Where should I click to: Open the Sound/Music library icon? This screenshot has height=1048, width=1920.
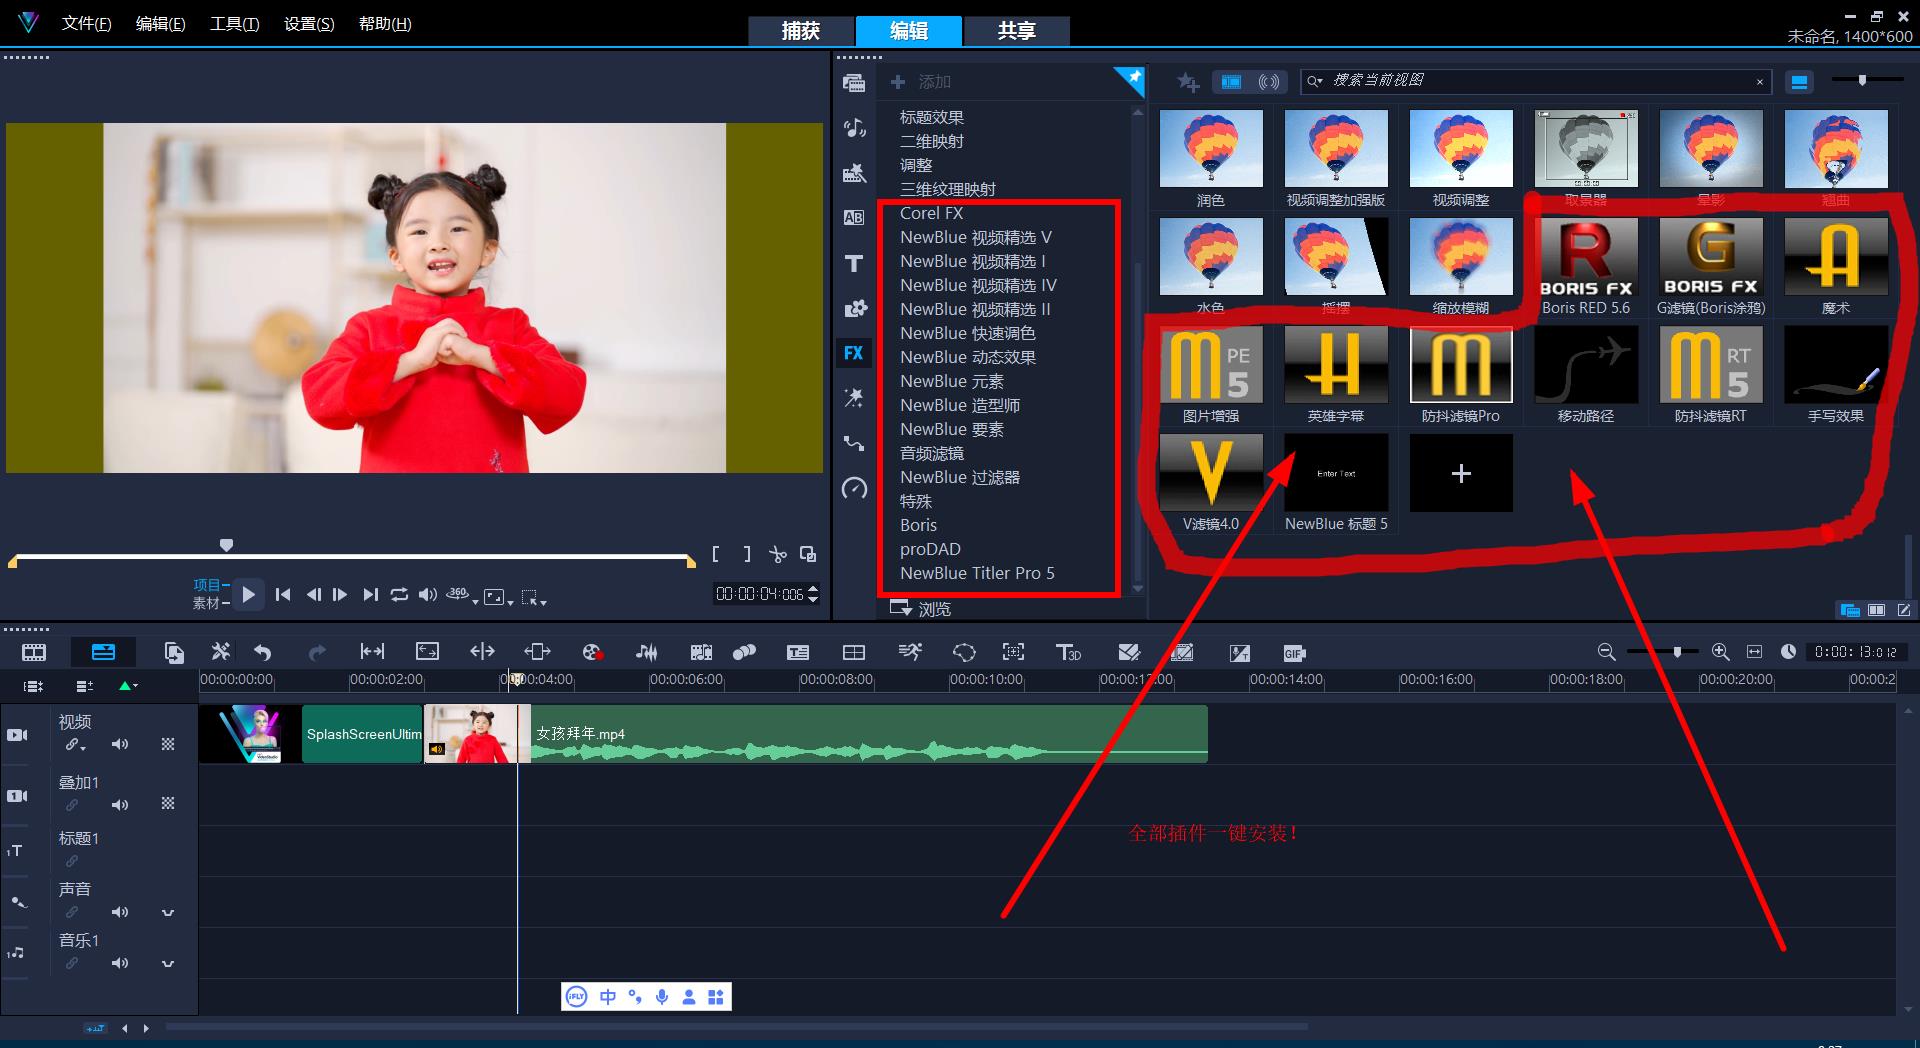tap(854, 128)
